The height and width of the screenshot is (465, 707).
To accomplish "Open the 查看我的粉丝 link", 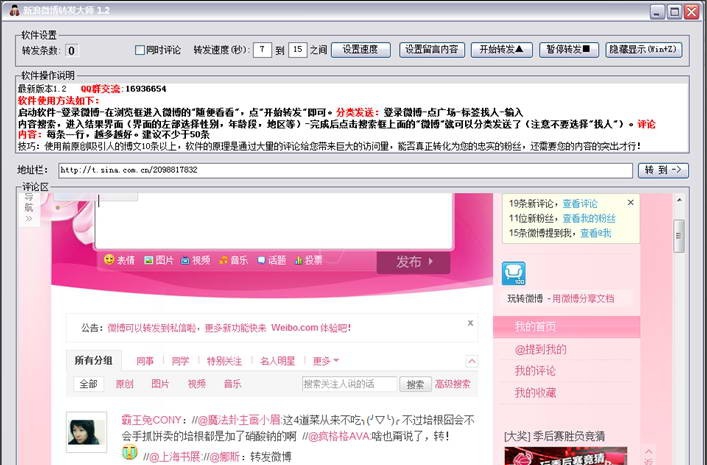I will (x=589, y=219).
